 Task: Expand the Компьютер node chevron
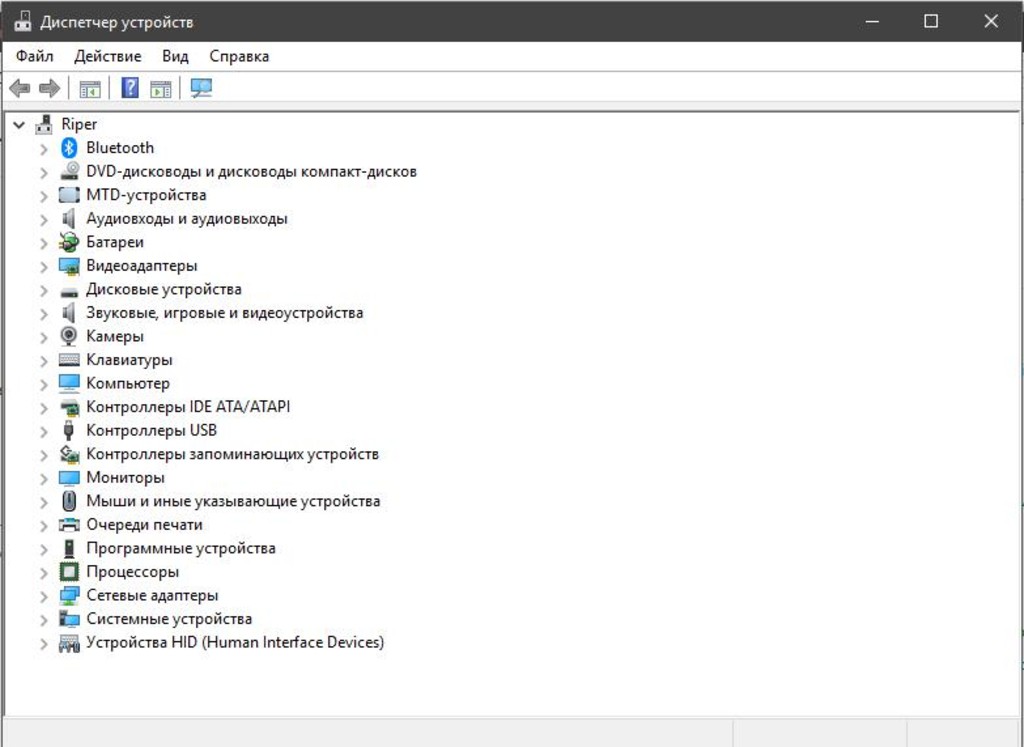click(x=44, y=384)
